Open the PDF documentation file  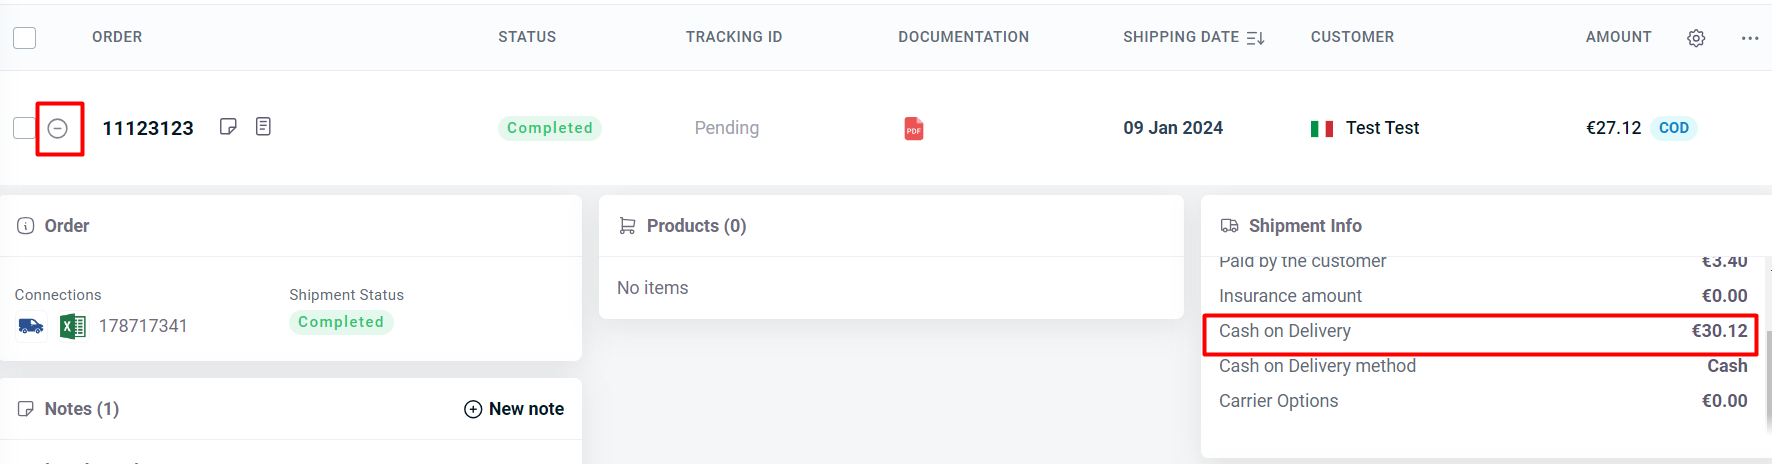913,128
